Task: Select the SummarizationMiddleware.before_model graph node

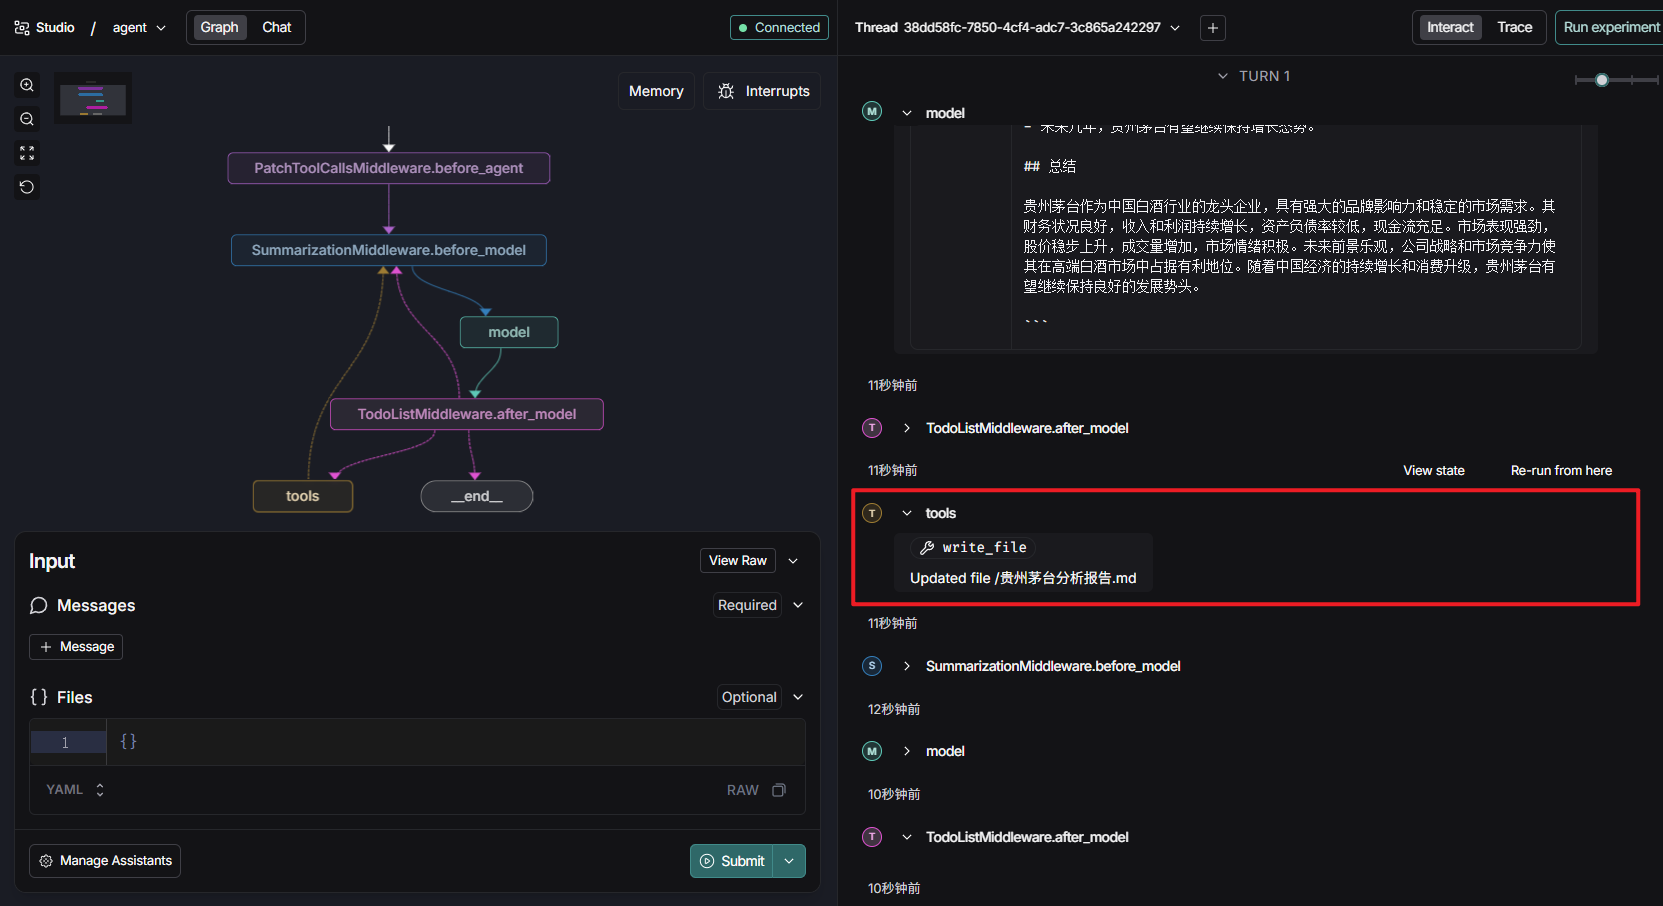Action: [389, 250]
